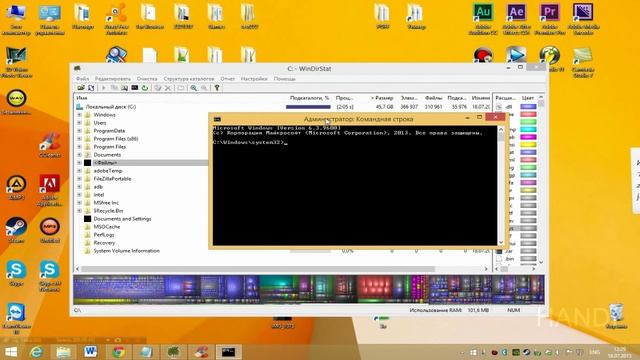Sort extensions by Цвет column header
The width and height of the screenshot is (640, 360).
(528, 98)
